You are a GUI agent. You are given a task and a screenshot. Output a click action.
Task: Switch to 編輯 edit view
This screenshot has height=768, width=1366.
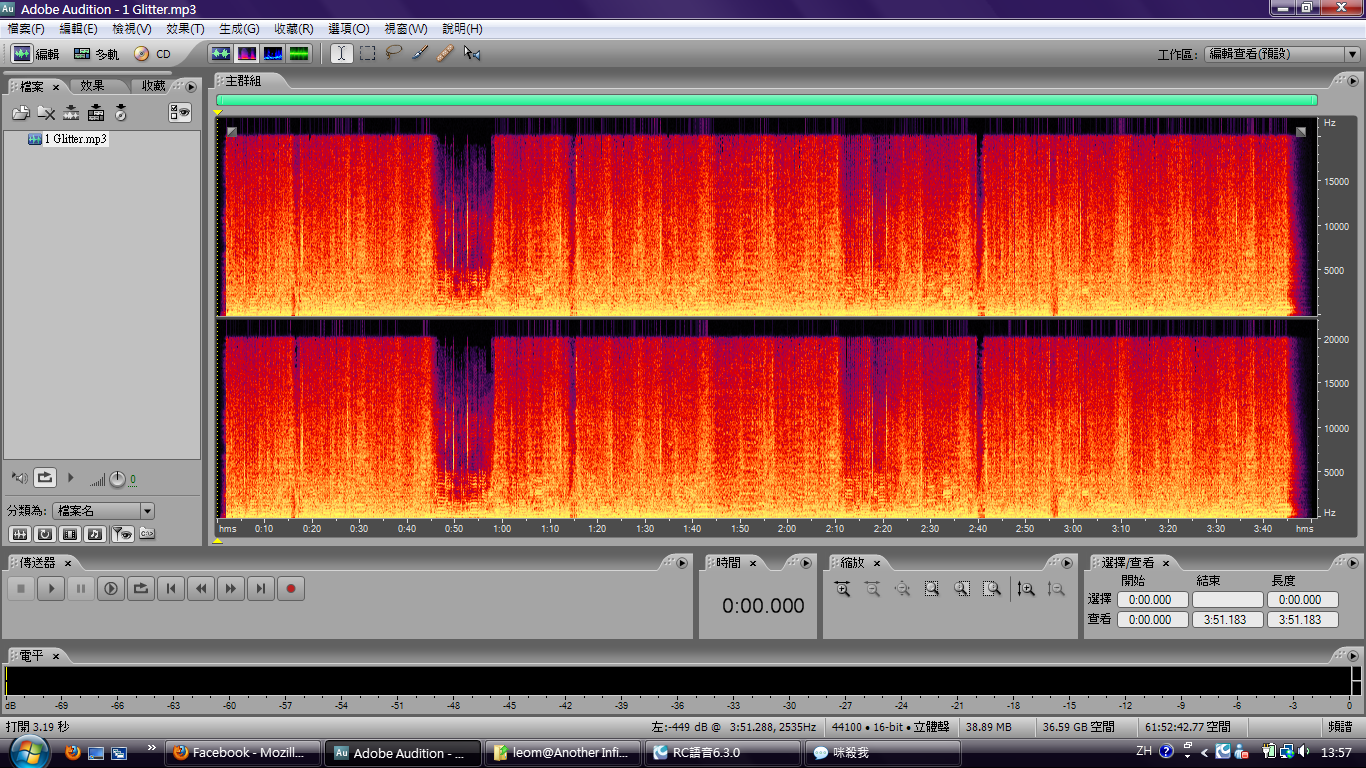pyautogui.click(x=36, y=54)
